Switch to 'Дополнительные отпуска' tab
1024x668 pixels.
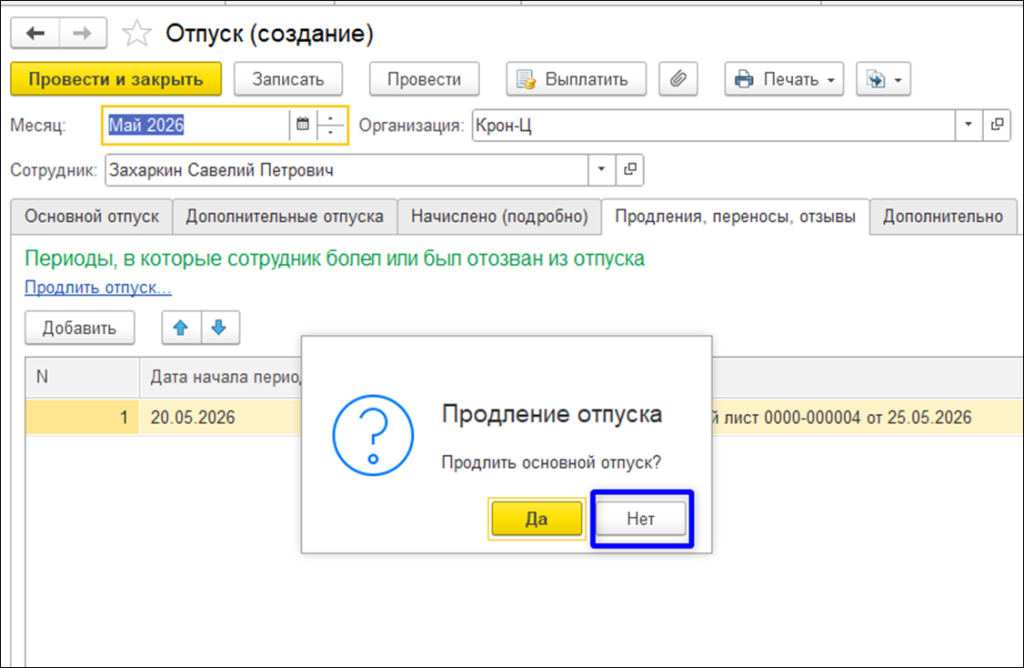pos(285,217)
